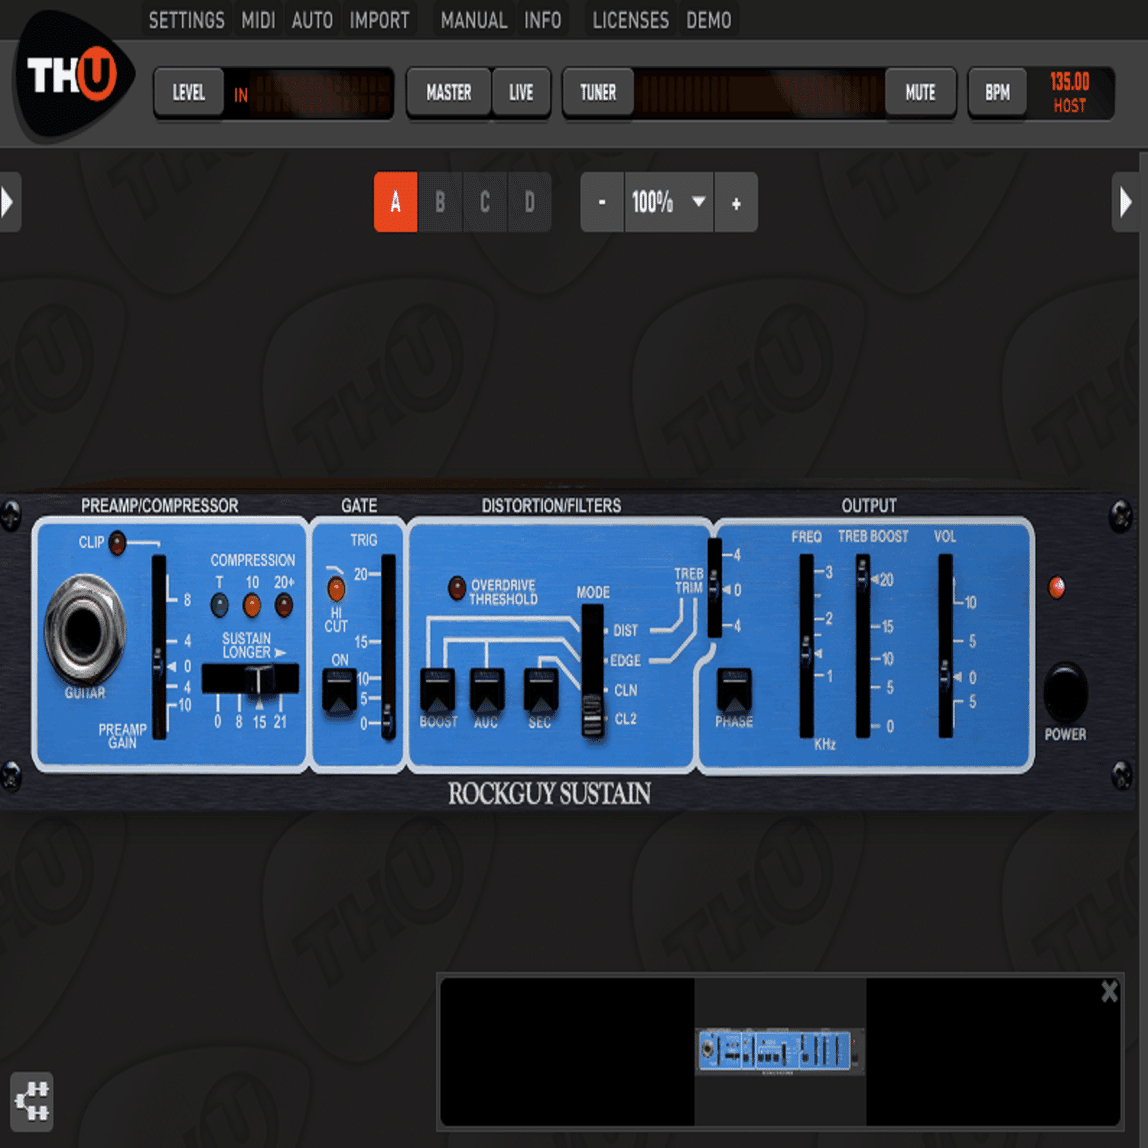Open the INFO menu item
This screenshot has height=1148, width=1148.
[543, 20]
